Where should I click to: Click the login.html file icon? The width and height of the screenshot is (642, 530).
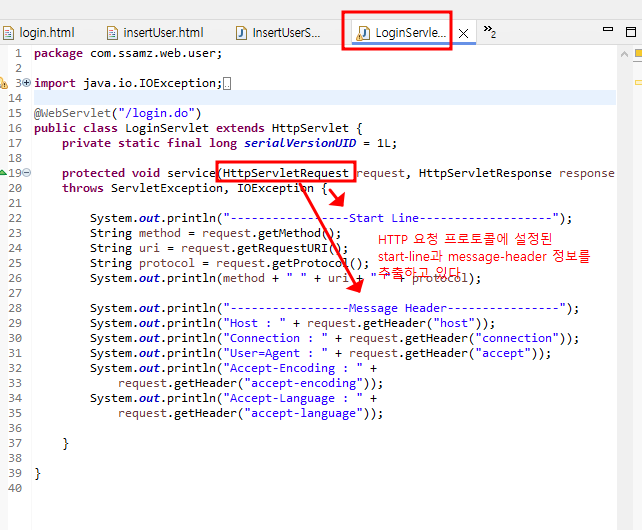pyautogui.click(x=8, y=33)
